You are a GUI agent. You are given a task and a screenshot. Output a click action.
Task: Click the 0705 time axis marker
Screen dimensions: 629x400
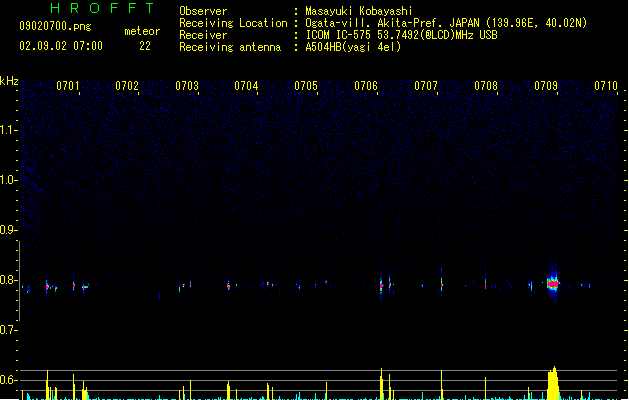click(306, 86)
